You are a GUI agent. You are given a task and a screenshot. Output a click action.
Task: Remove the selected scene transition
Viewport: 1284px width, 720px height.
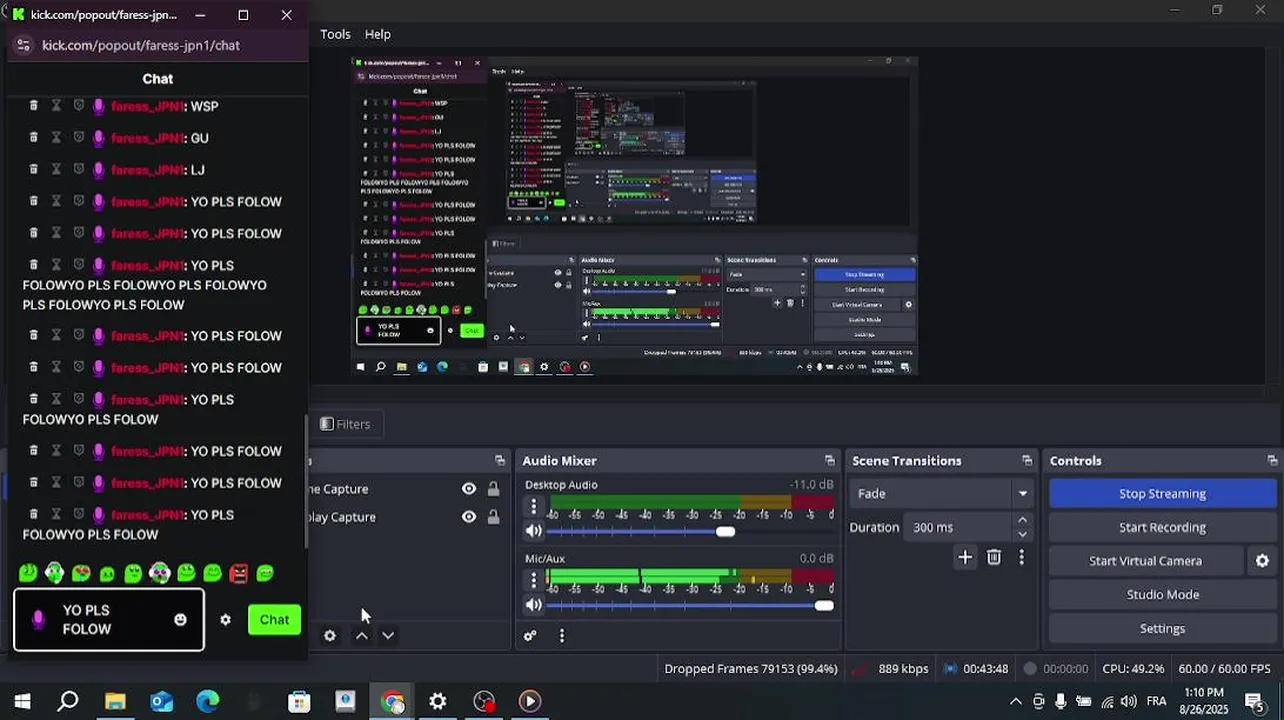[x=994, y=557]
